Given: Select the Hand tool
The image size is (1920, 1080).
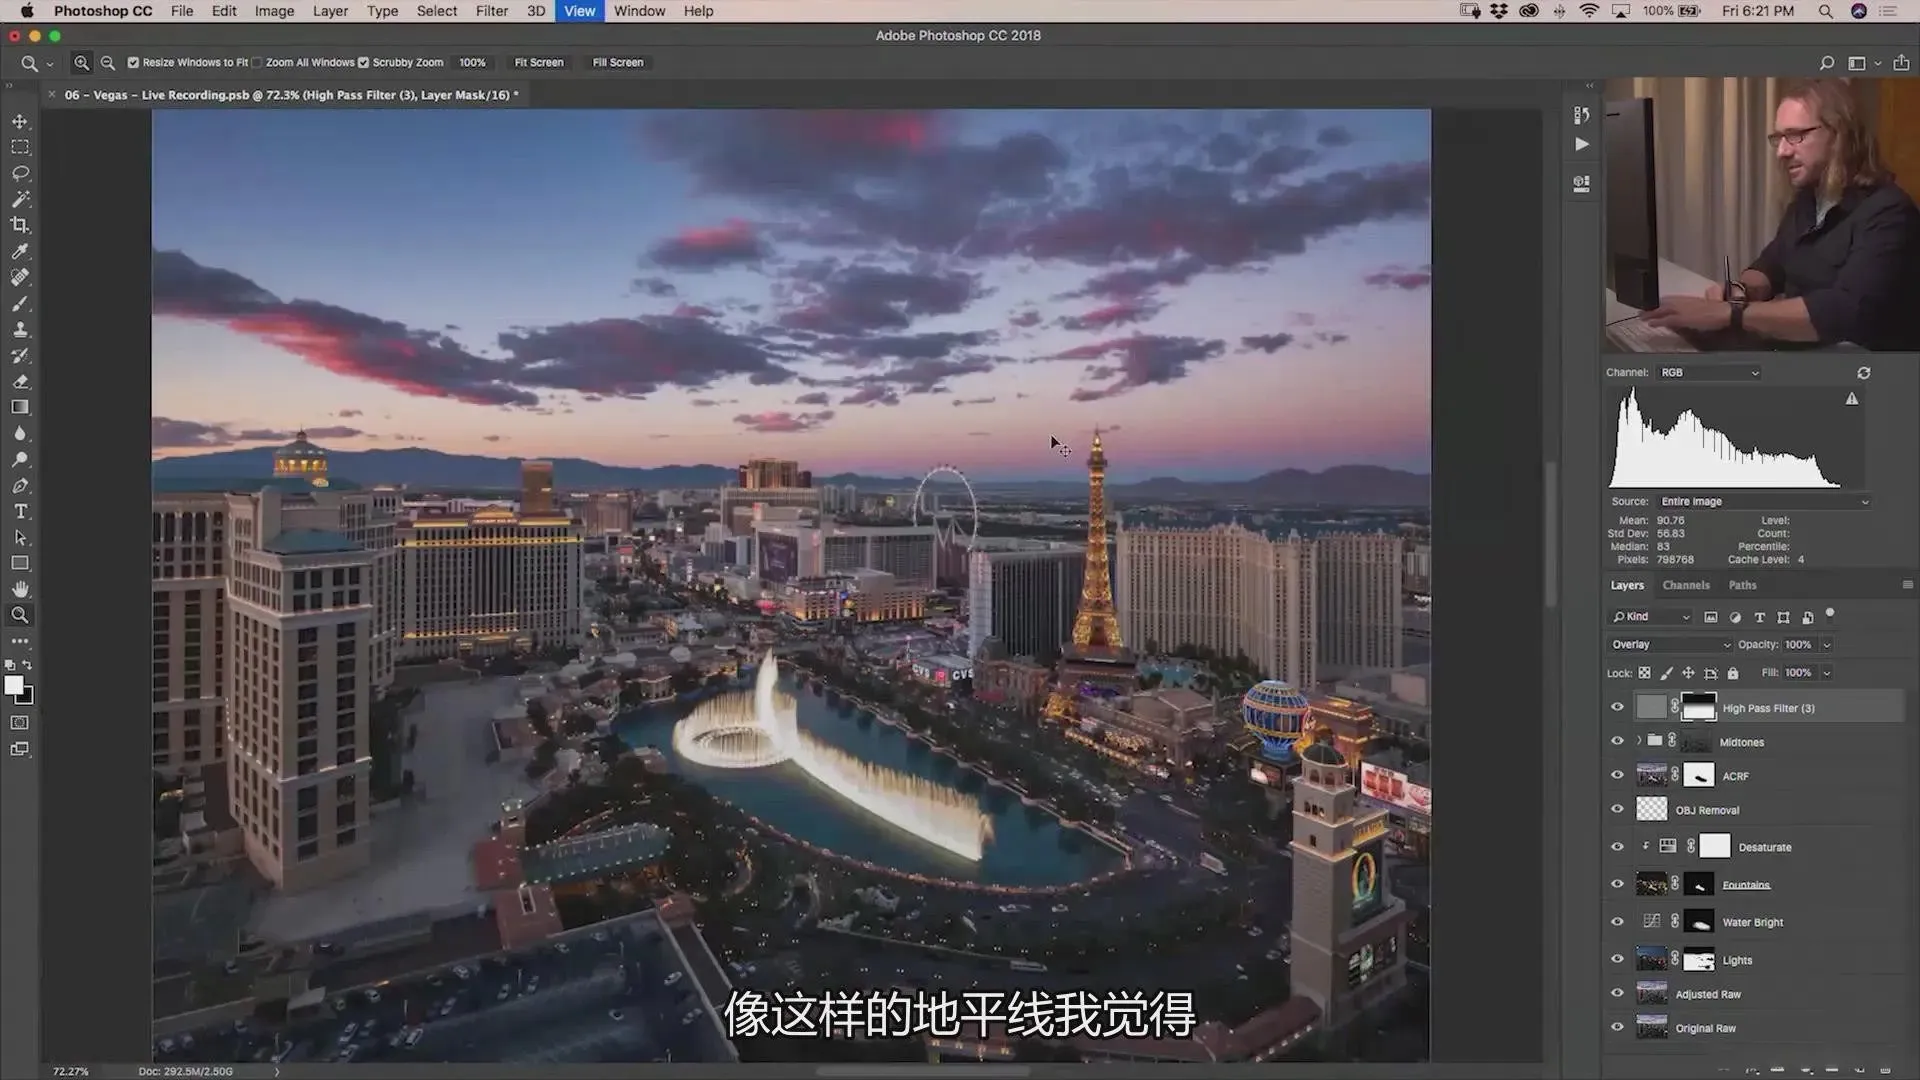Looking at the screenshot, I should tap(20, 589).
